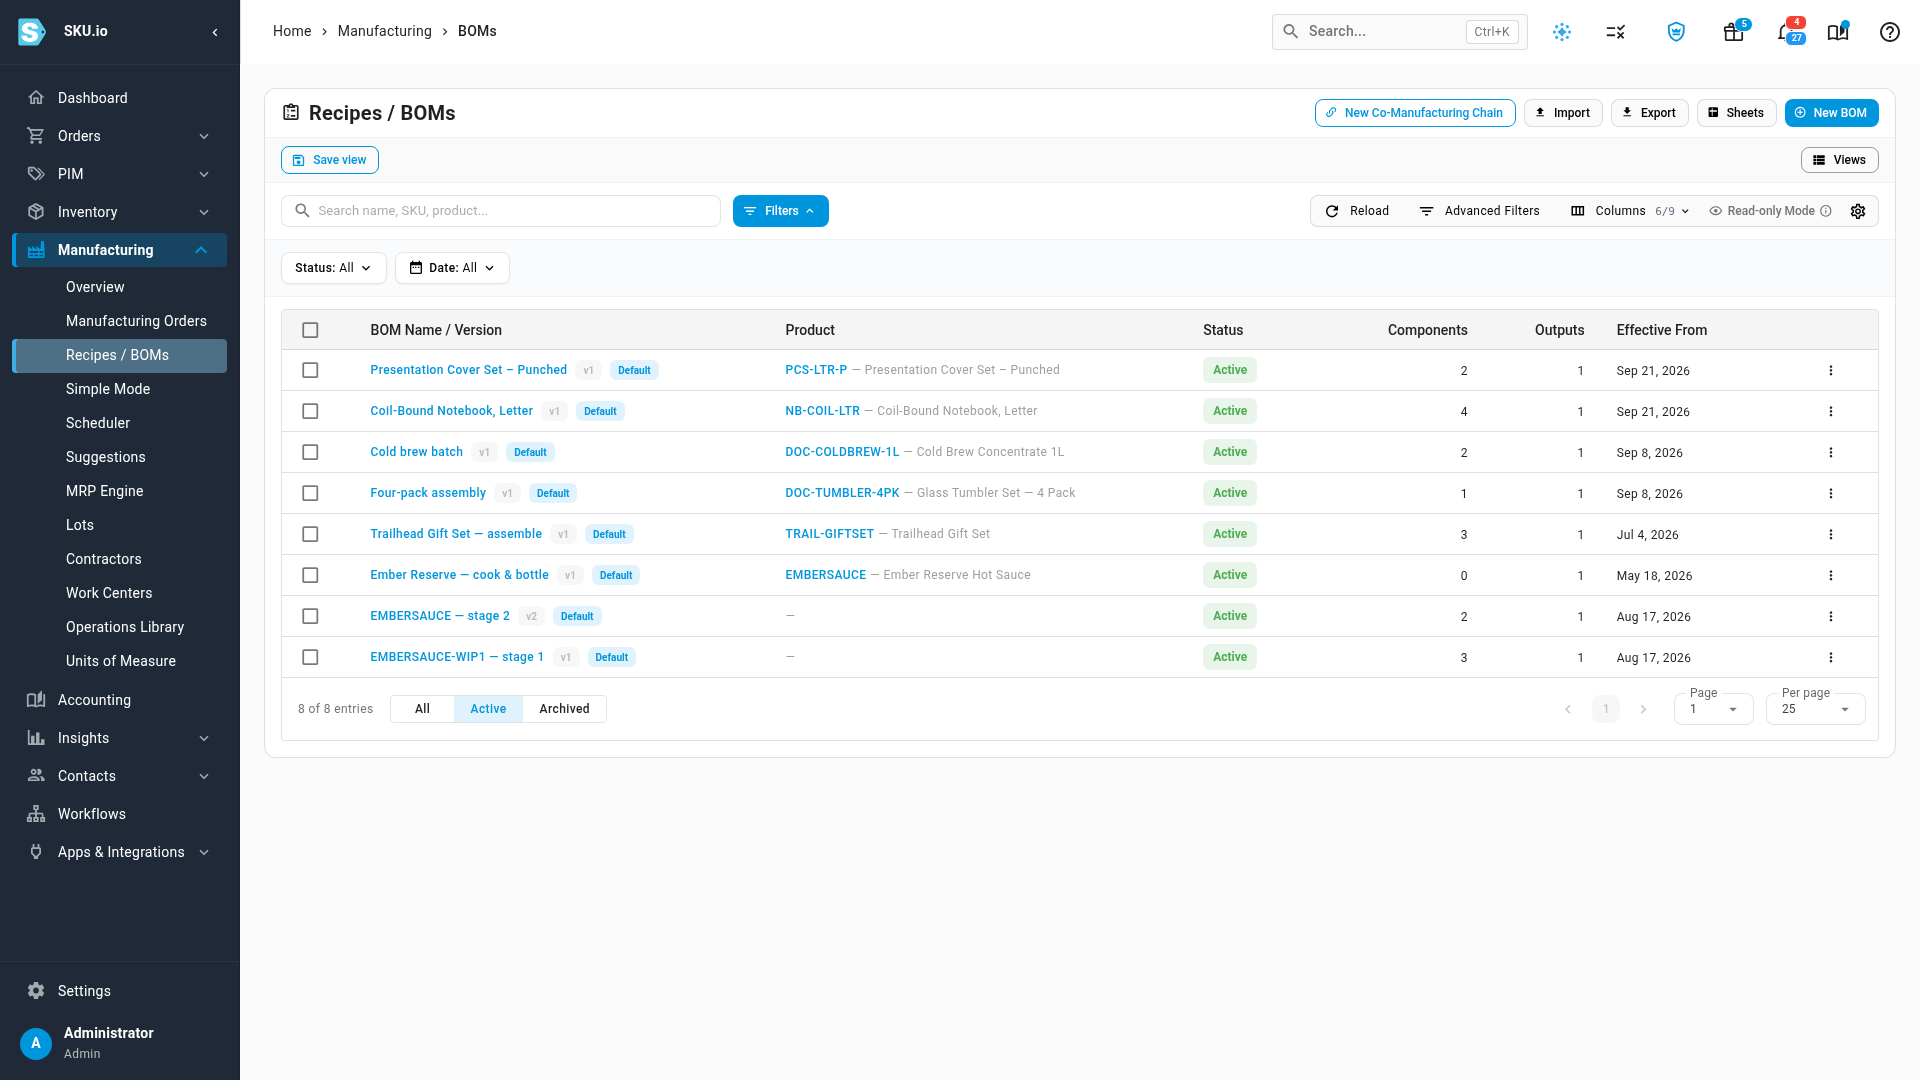Image resolution: width=1920 pixels, height=1080 pixels.
Task: Check the Coil-Bound Notebook, Letter row
Action: pyautogui.click(x=310, y=411)
